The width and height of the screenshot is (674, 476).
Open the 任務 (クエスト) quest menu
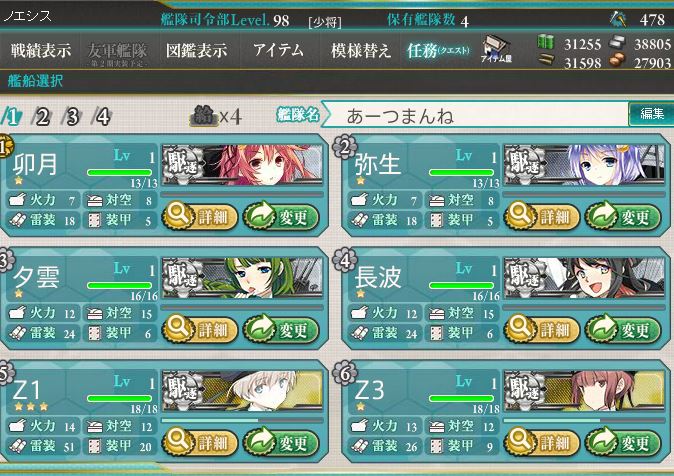(x=438, y=50)
